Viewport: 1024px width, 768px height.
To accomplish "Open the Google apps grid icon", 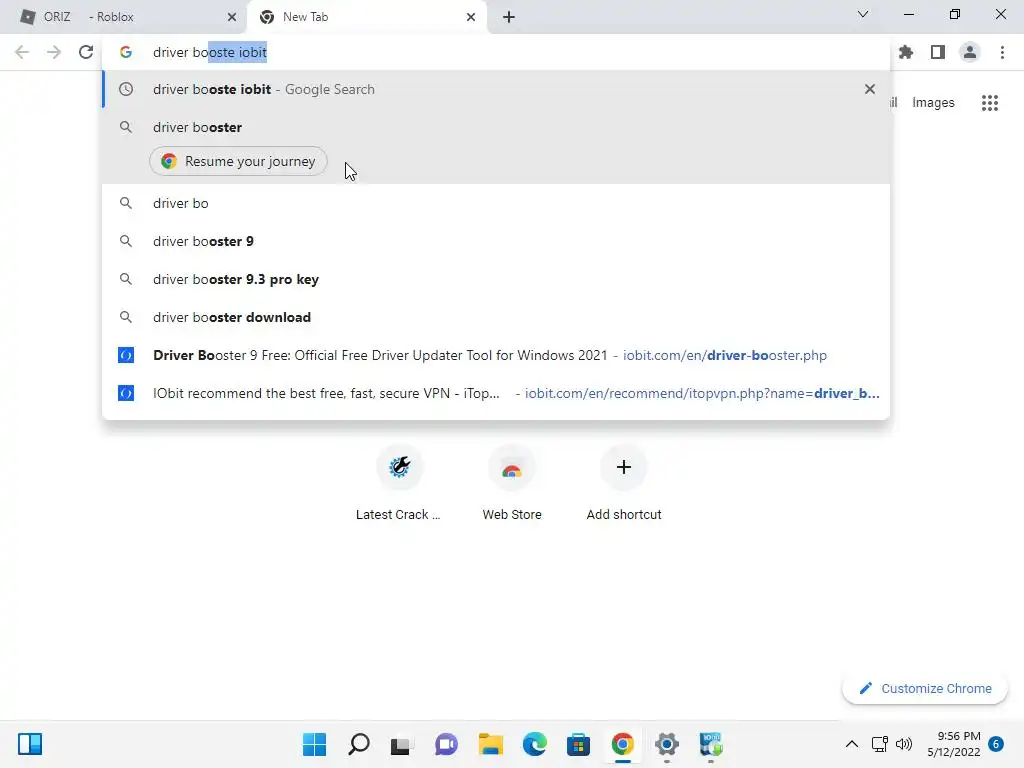I will [990, 103].
